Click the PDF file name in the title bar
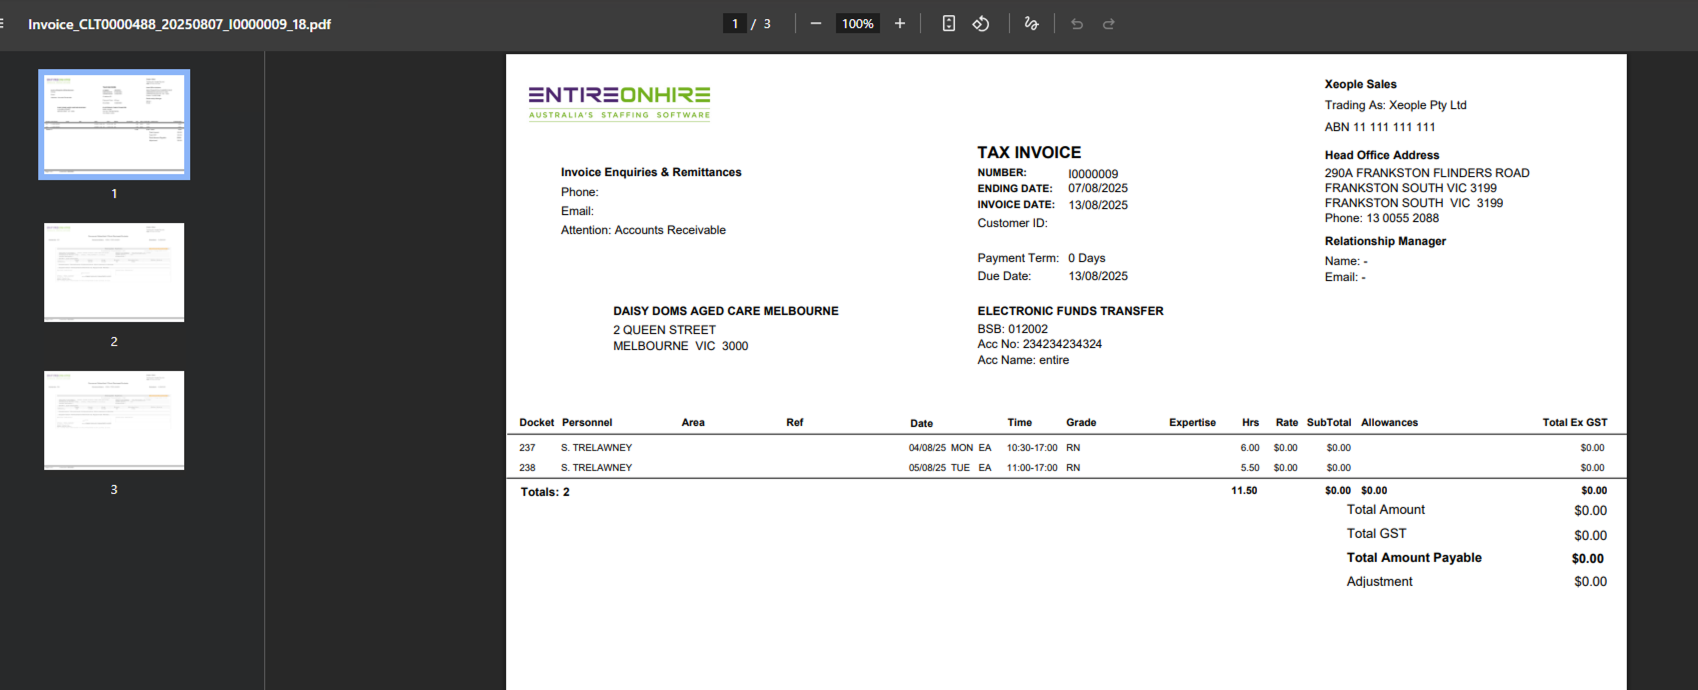The image size is (1698, 690). [x=179, y=24]
